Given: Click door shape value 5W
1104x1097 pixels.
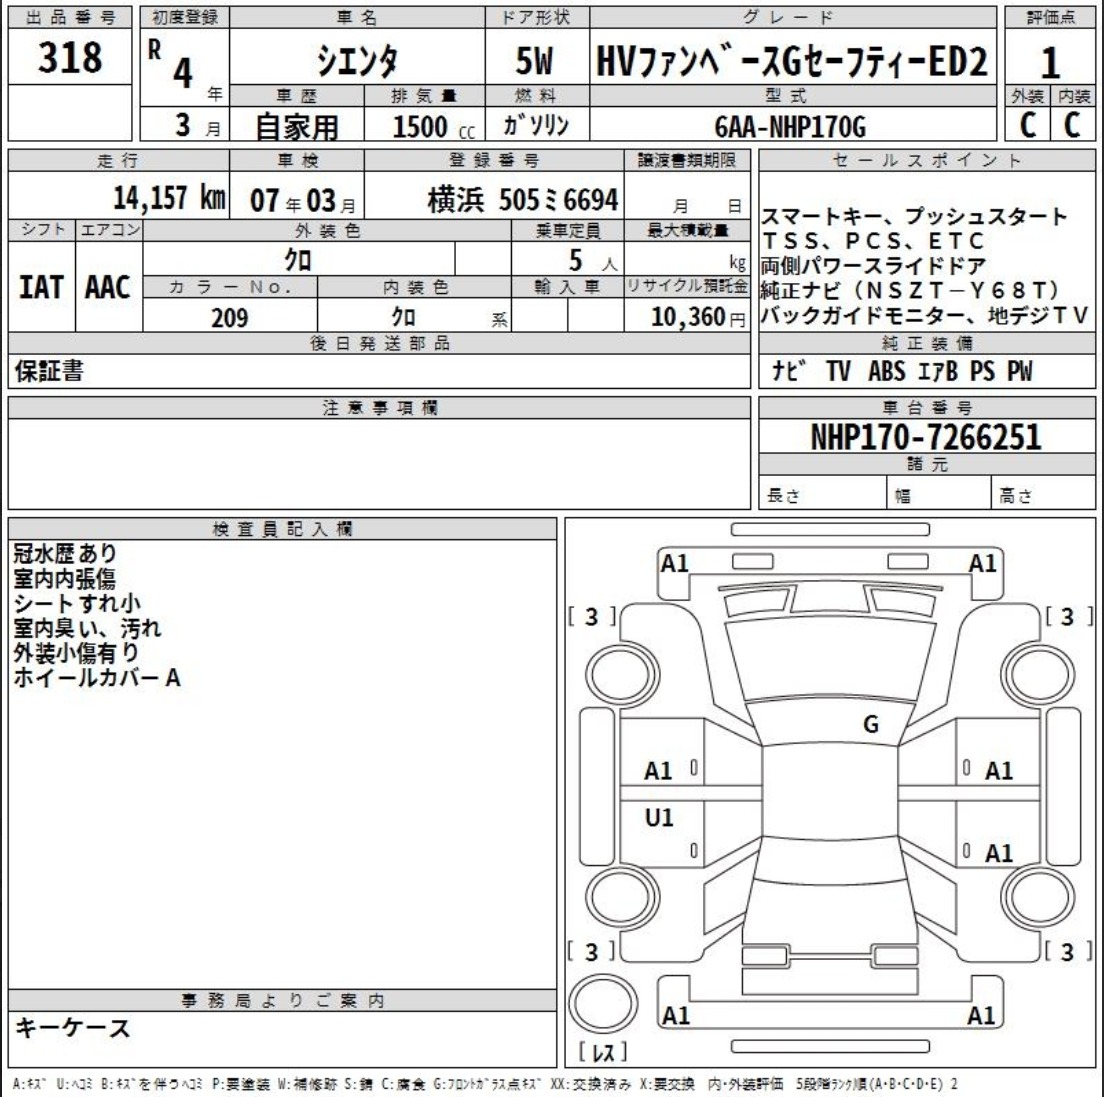Looking at the screenshot, I should 534,61.
